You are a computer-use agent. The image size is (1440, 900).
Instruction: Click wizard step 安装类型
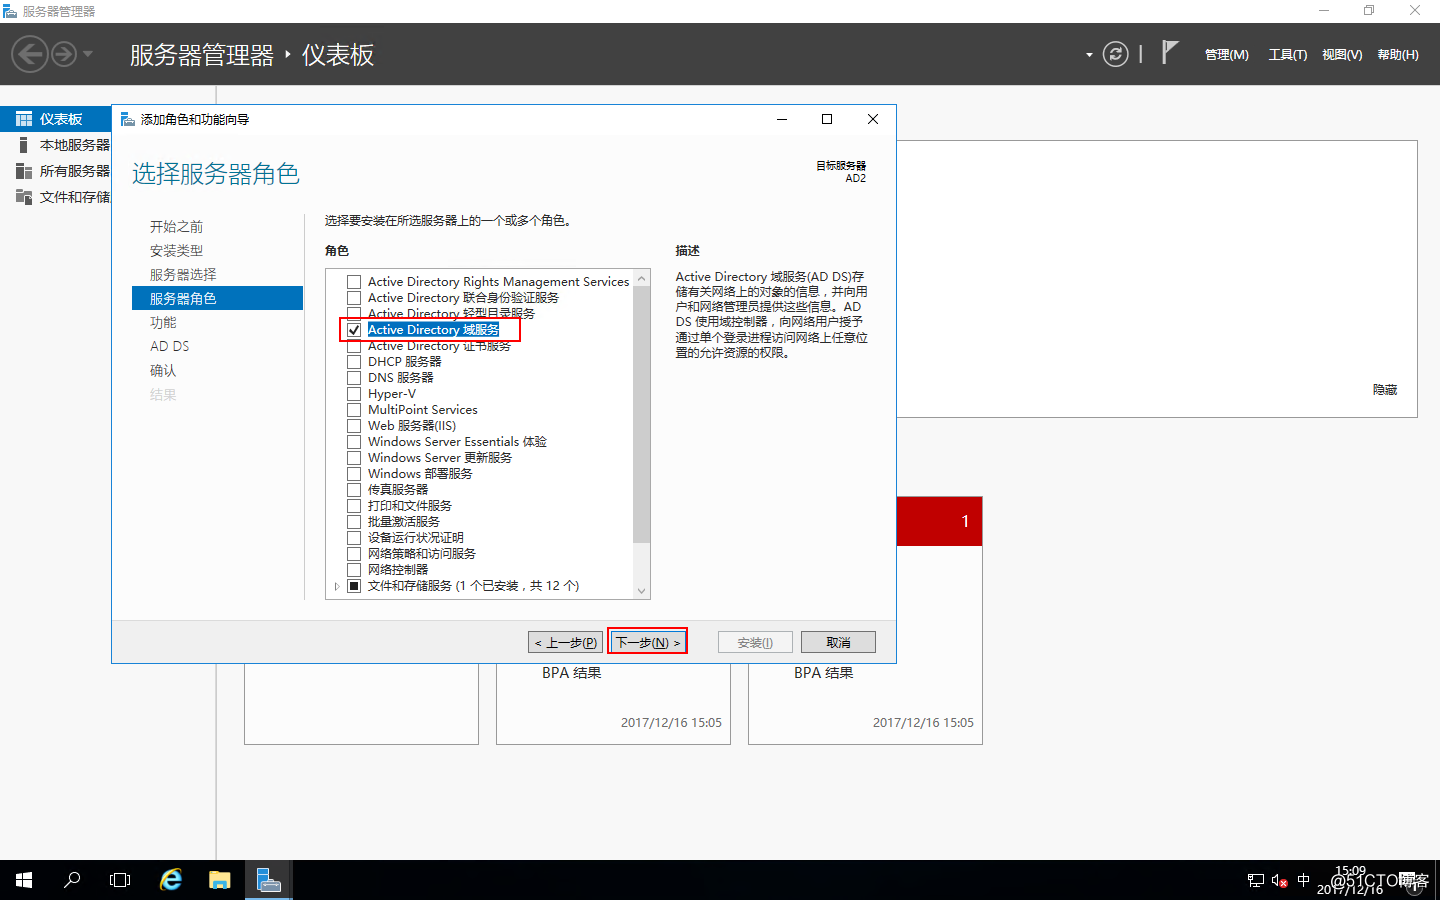[x=177, y=251]
